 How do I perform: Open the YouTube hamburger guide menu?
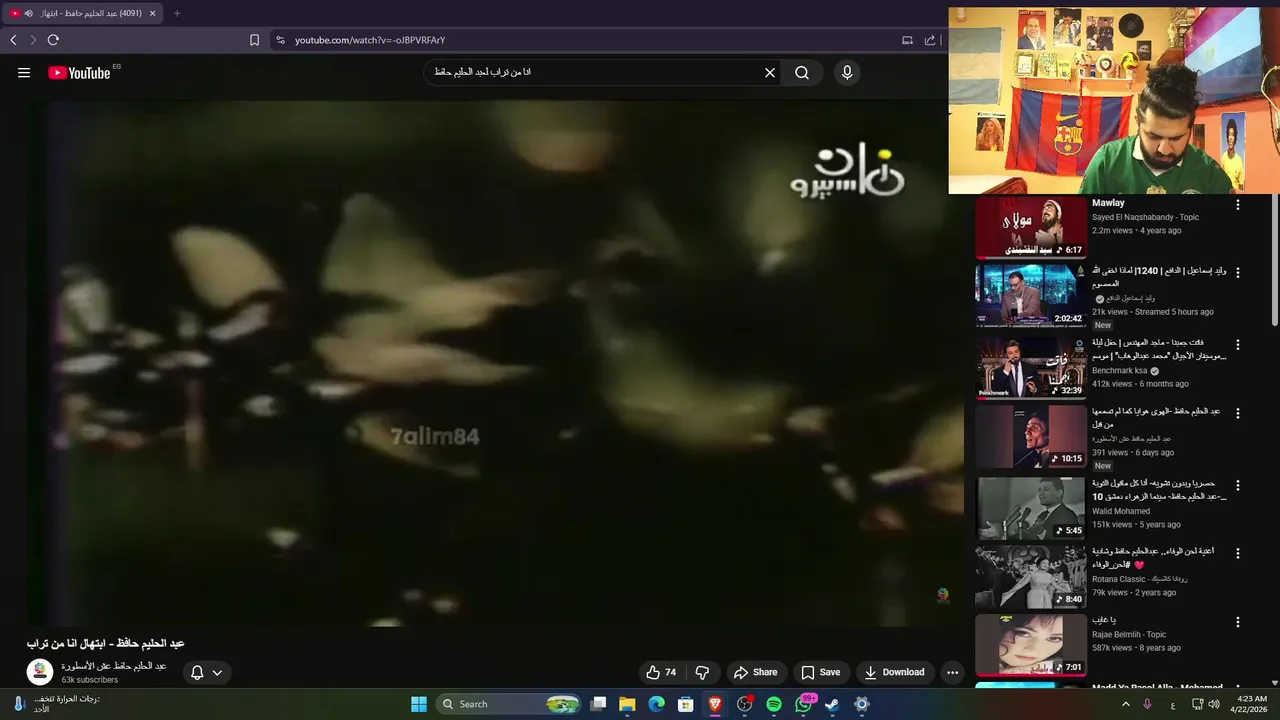pos(24,73)
